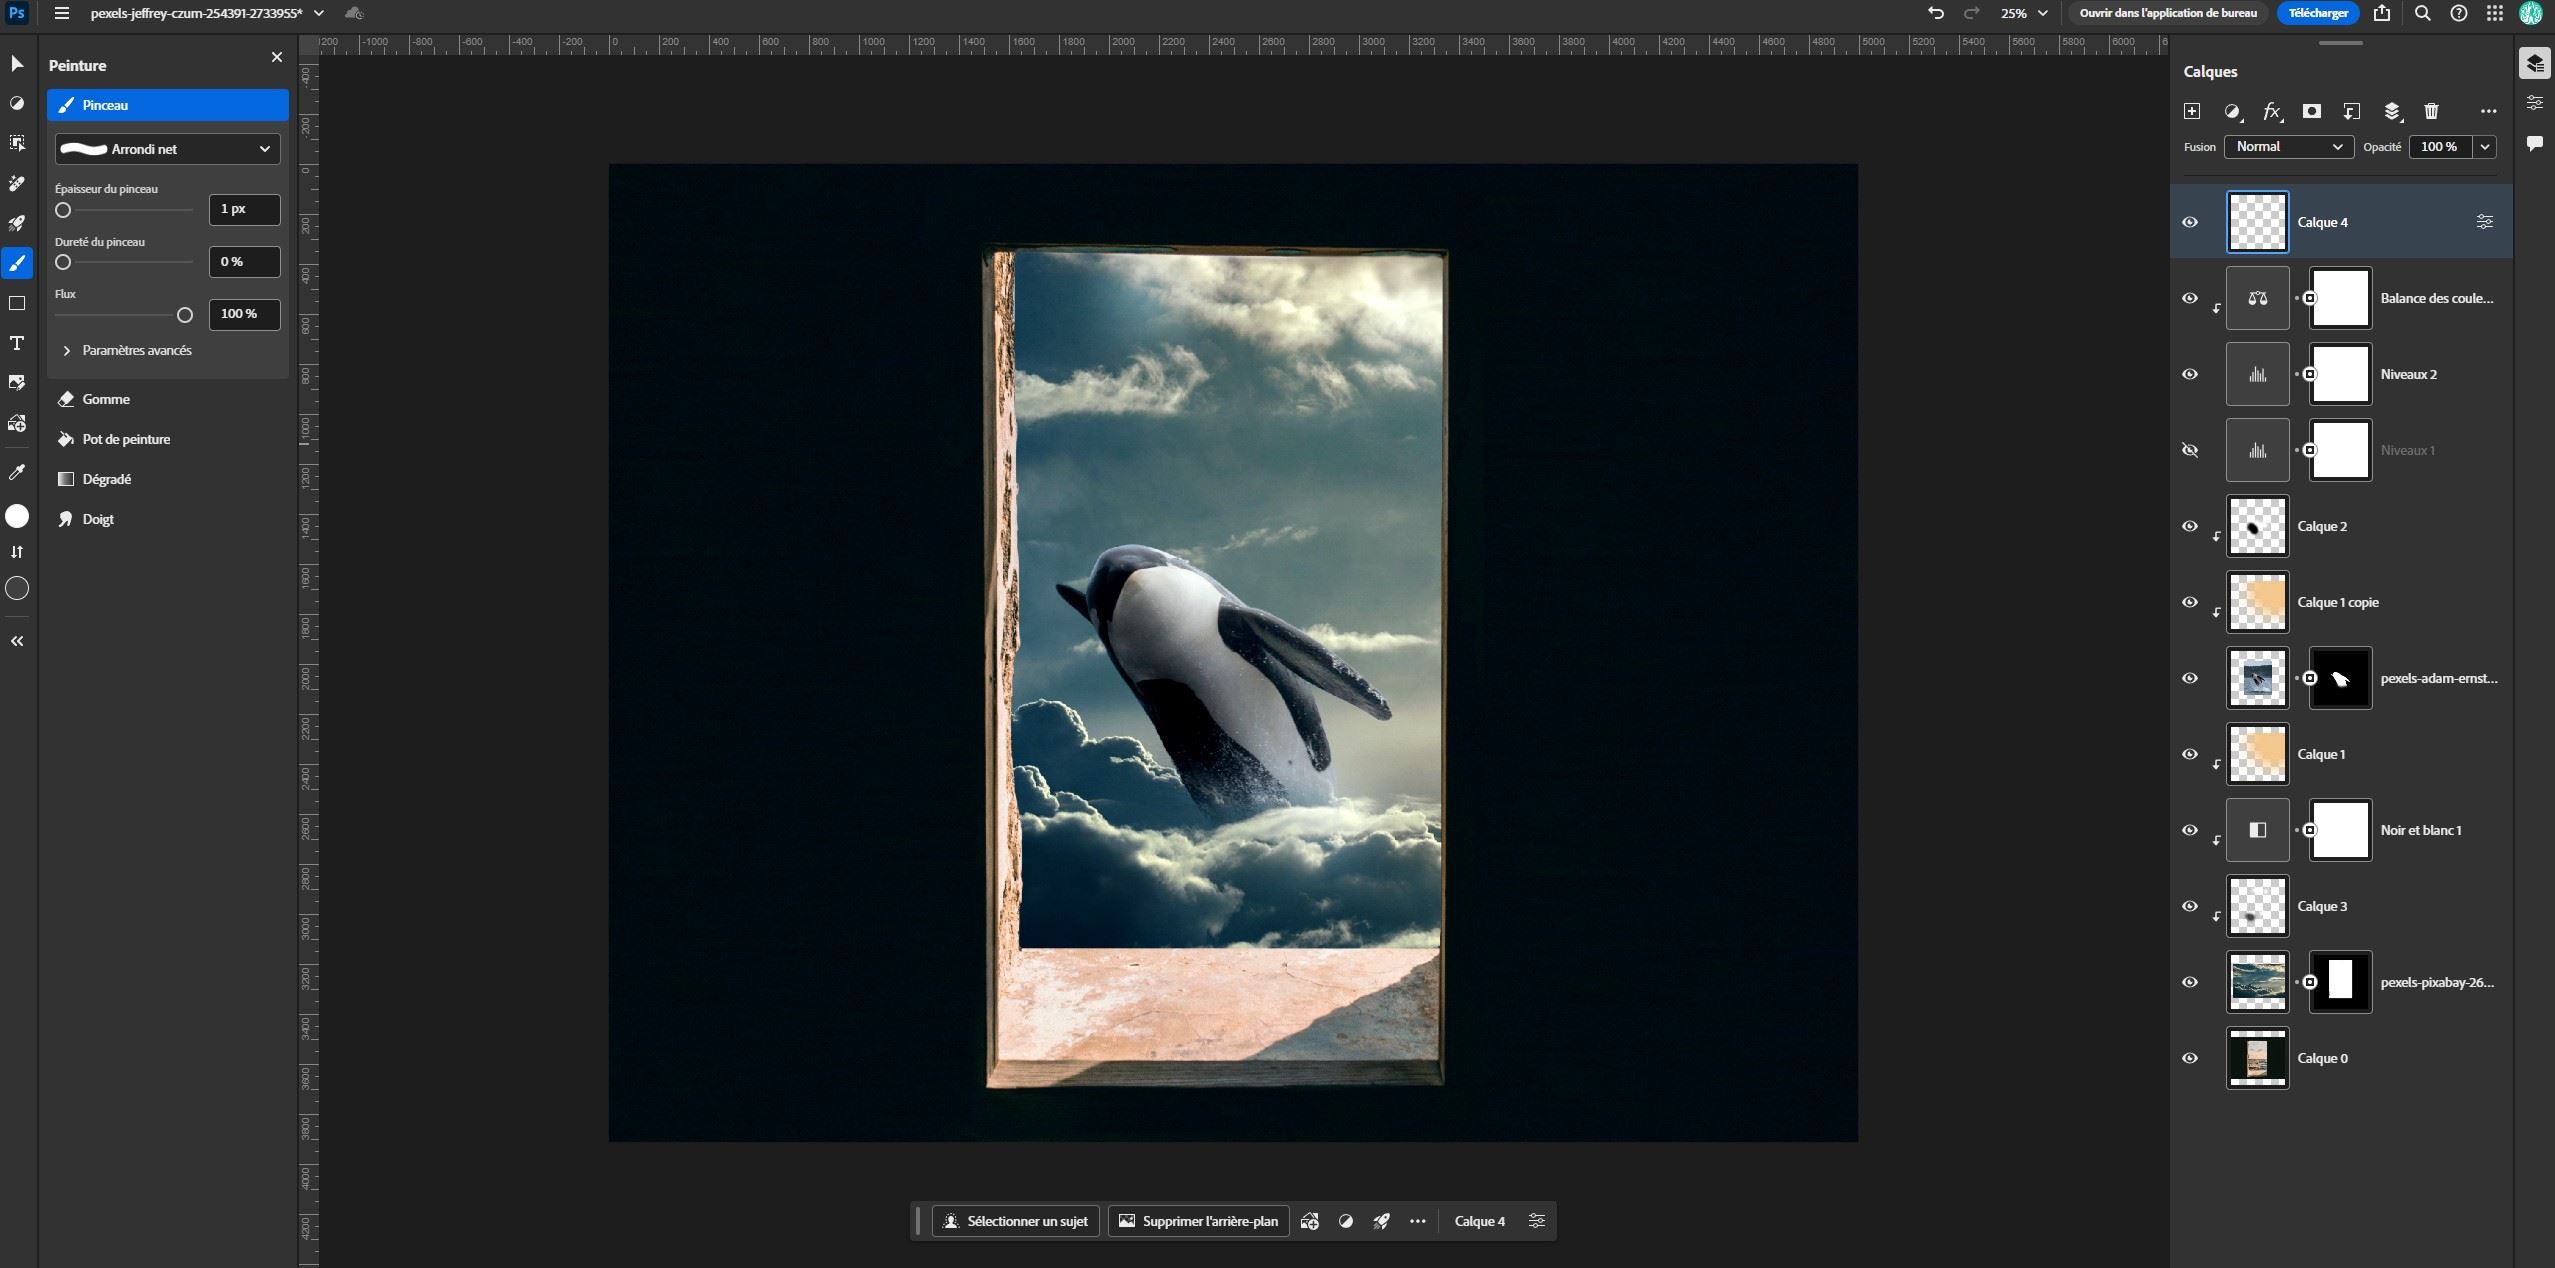The height and width of the screenshot is (1268, 2555).
Task: Open Layers panel more options
Action: [x=2488, y=111]
